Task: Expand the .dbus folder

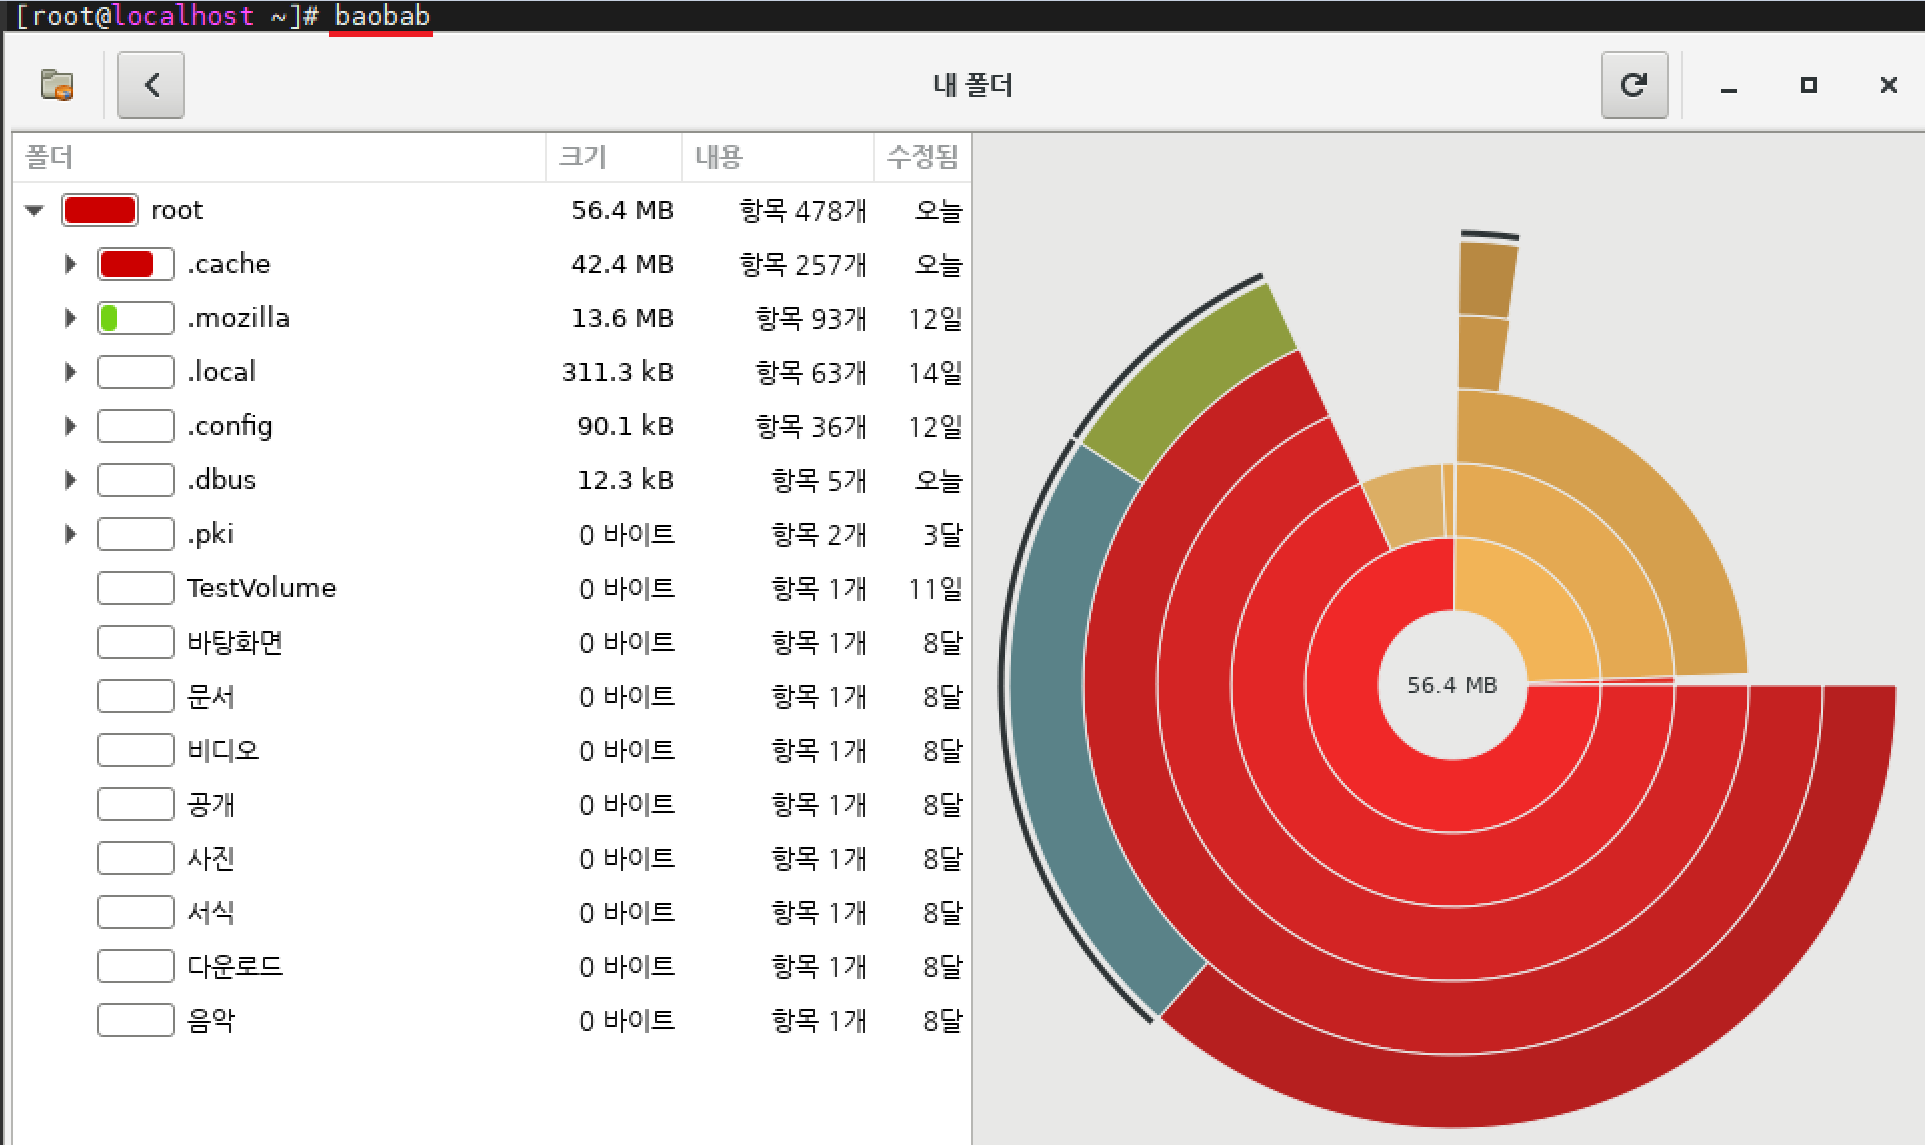Action: coord(70,480)
